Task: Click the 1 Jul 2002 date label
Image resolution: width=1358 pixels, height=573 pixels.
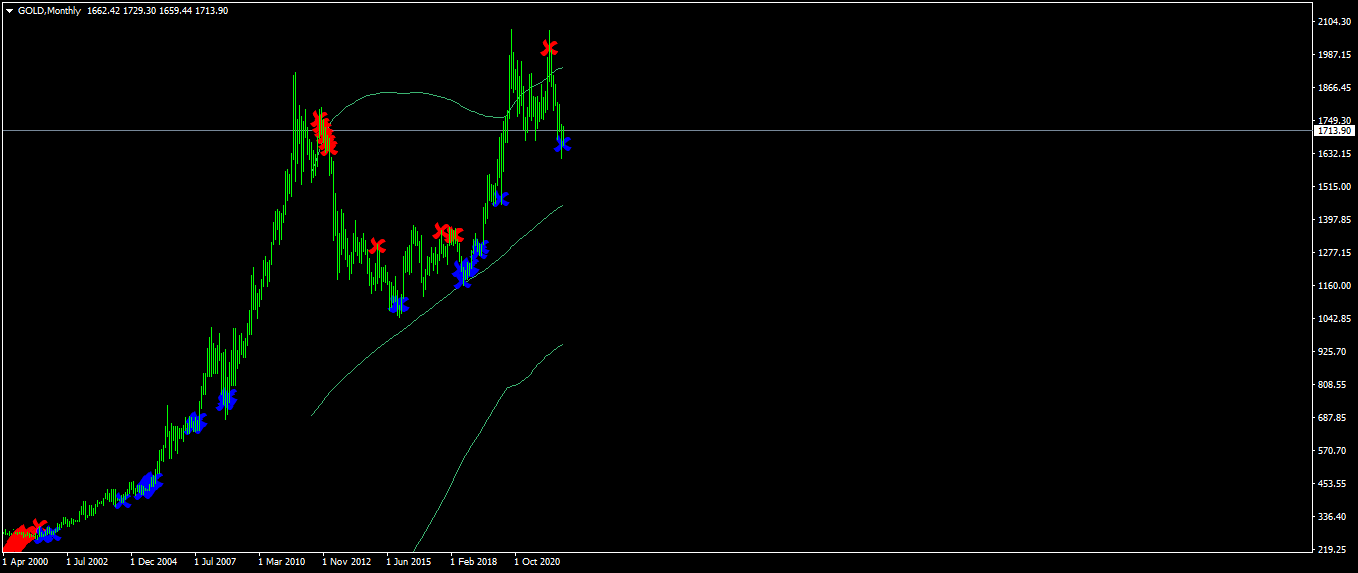Action: [88, 562]
